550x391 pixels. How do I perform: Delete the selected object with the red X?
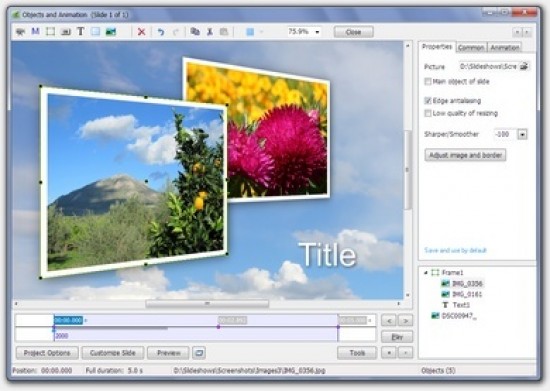point(141,32)
